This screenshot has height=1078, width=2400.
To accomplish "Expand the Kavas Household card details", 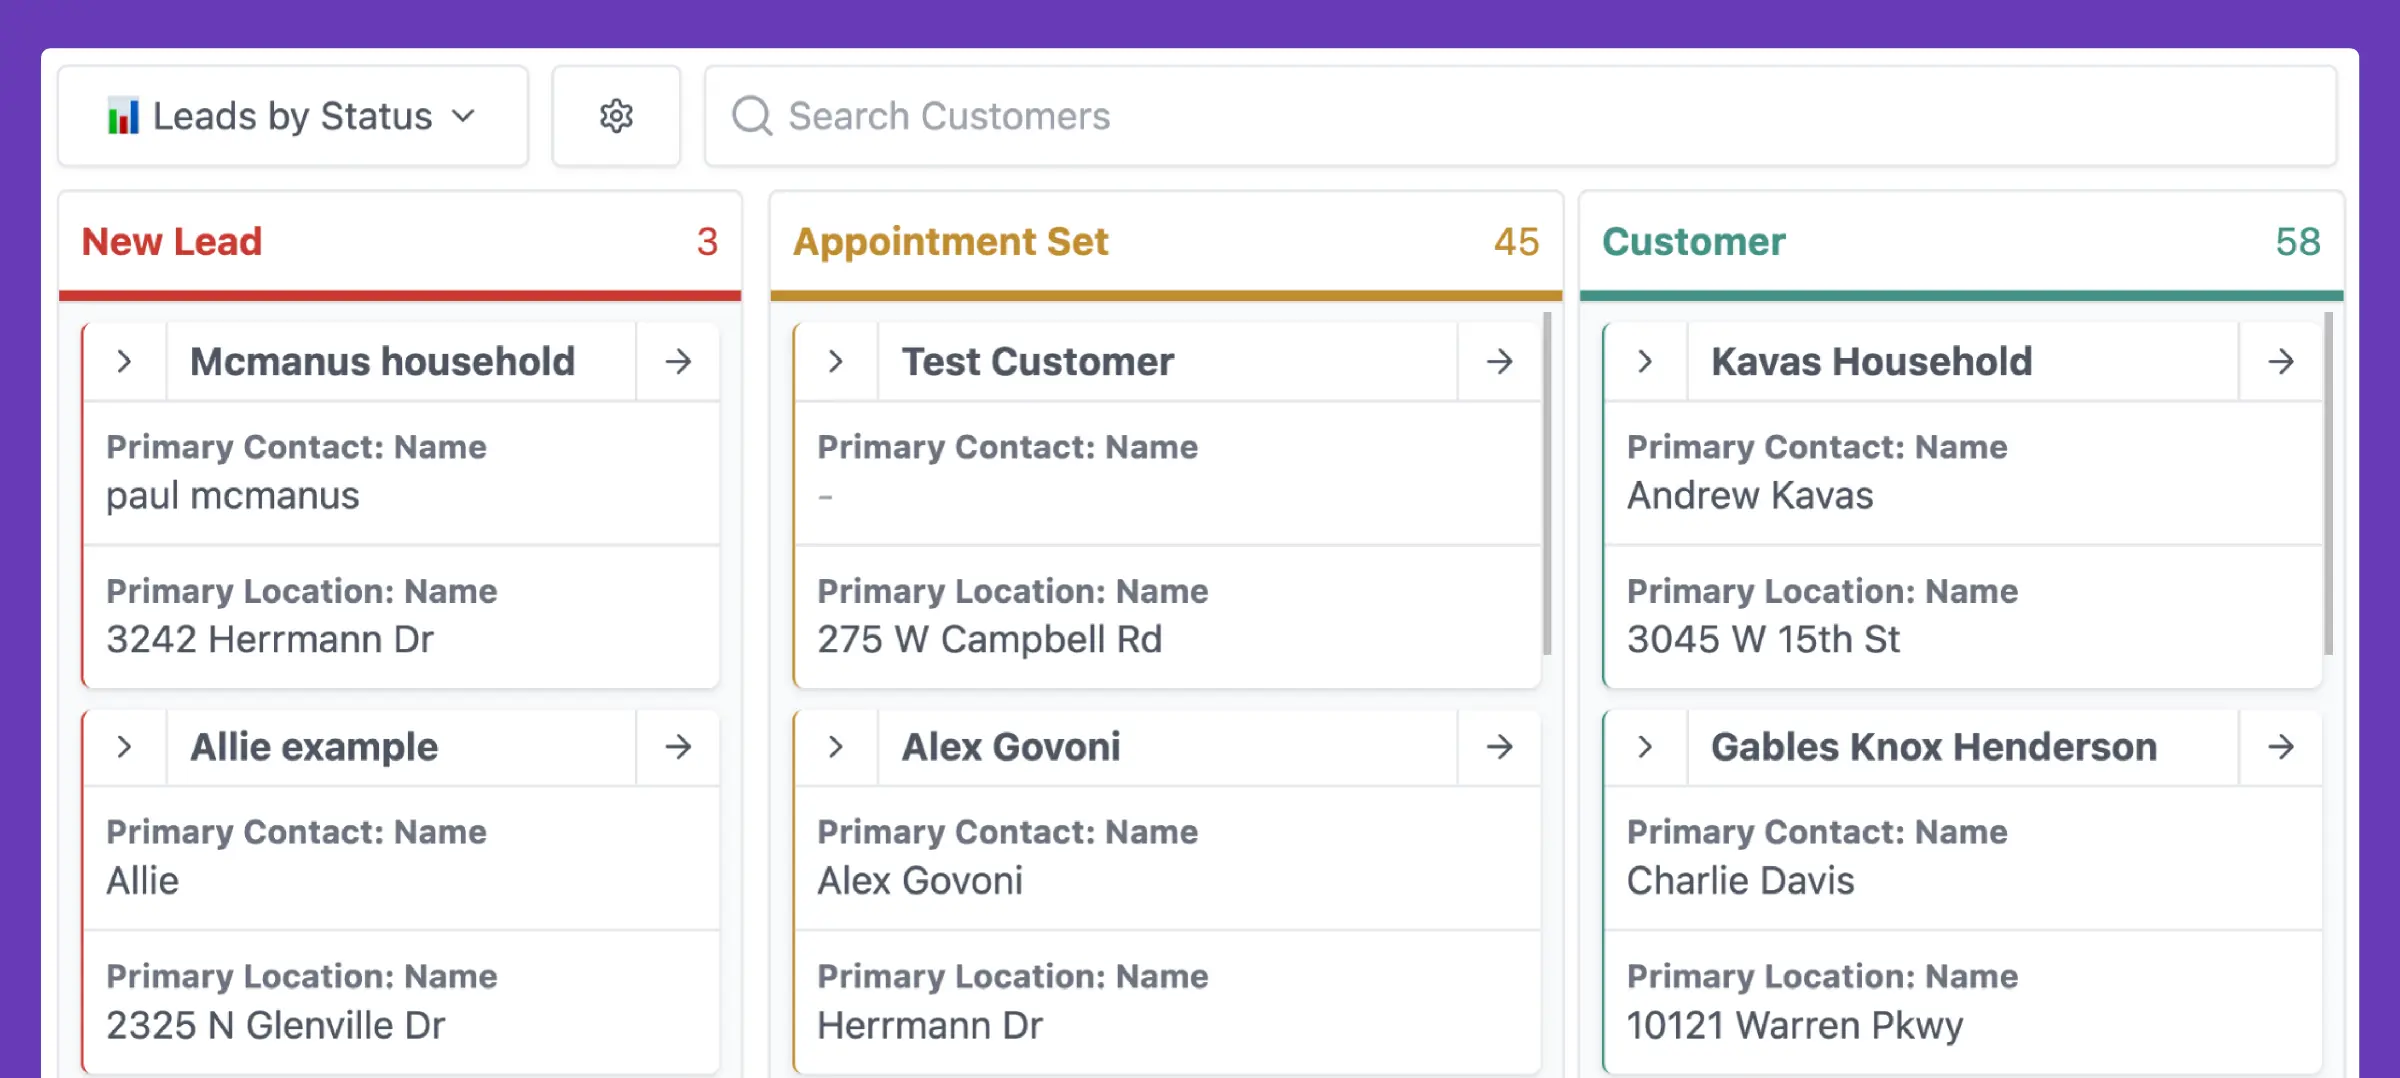I will (x=1645, y=361).
